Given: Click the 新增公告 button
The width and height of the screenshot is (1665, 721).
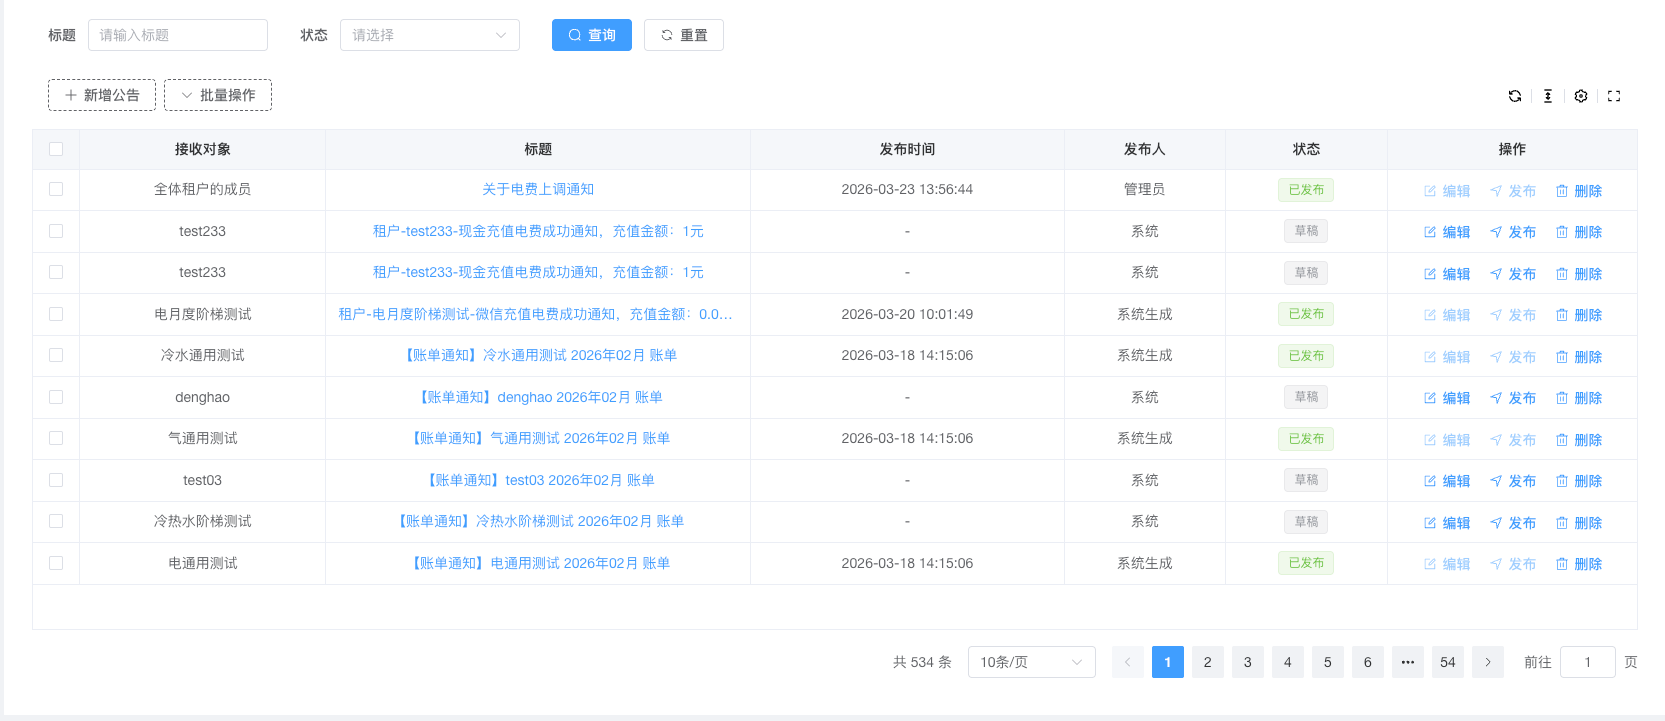Looking at the screenshot, I should pos(102,95).
